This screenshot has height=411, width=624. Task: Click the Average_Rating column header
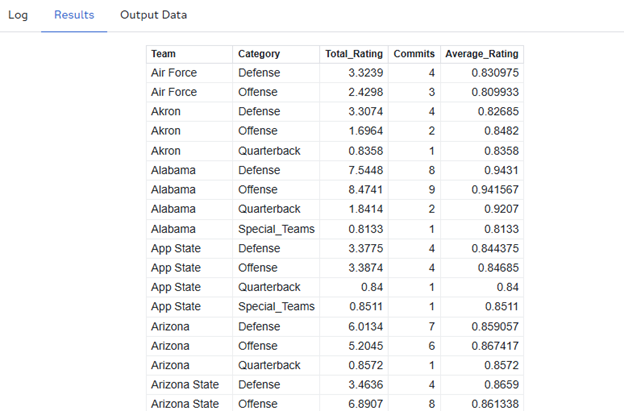[x=482, y=54]
